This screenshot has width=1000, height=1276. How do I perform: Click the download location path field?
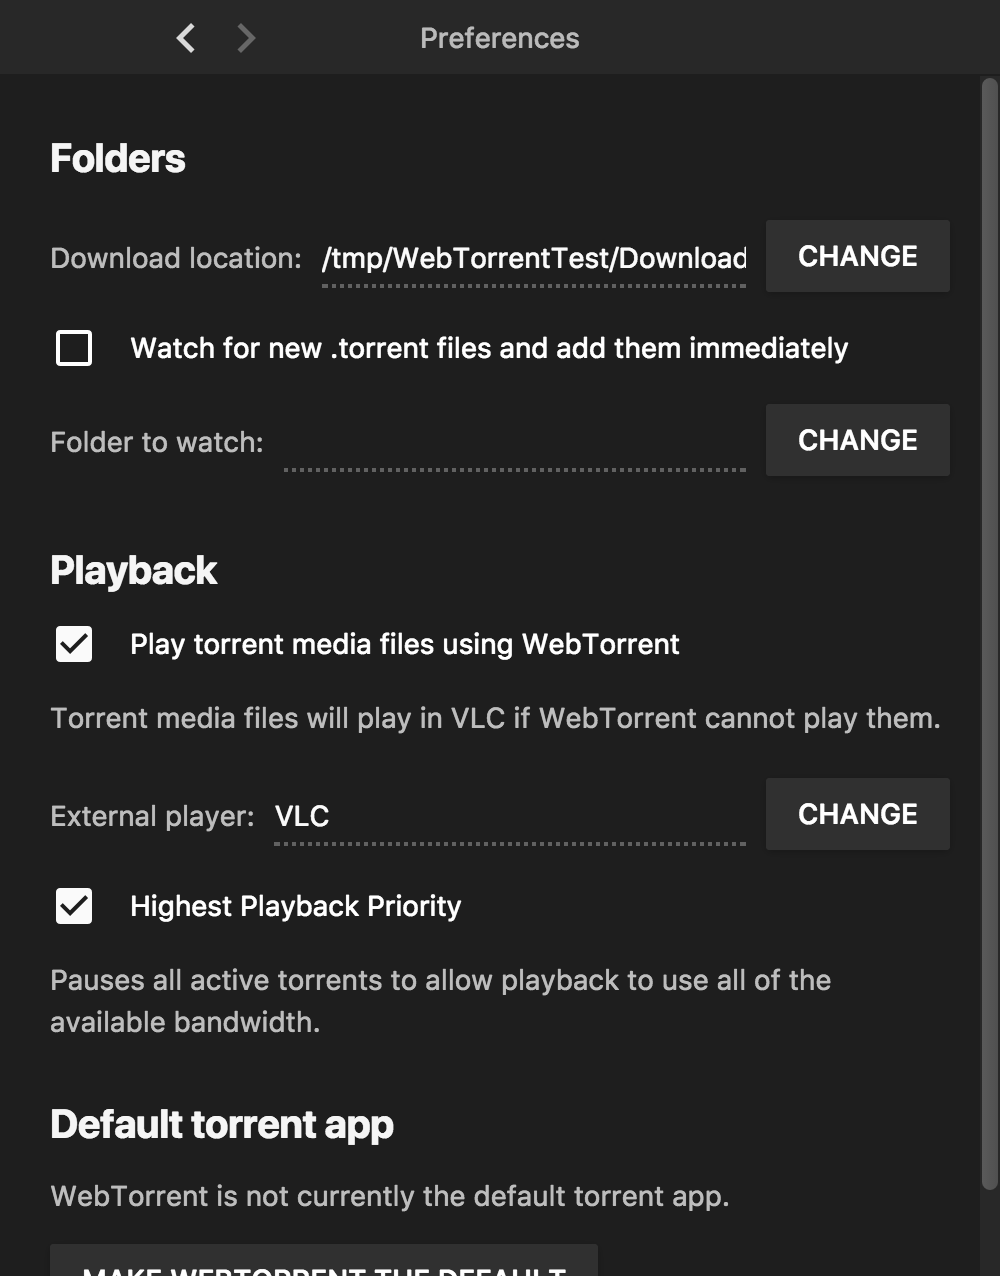pyautogui.click(x=533, y=259)
